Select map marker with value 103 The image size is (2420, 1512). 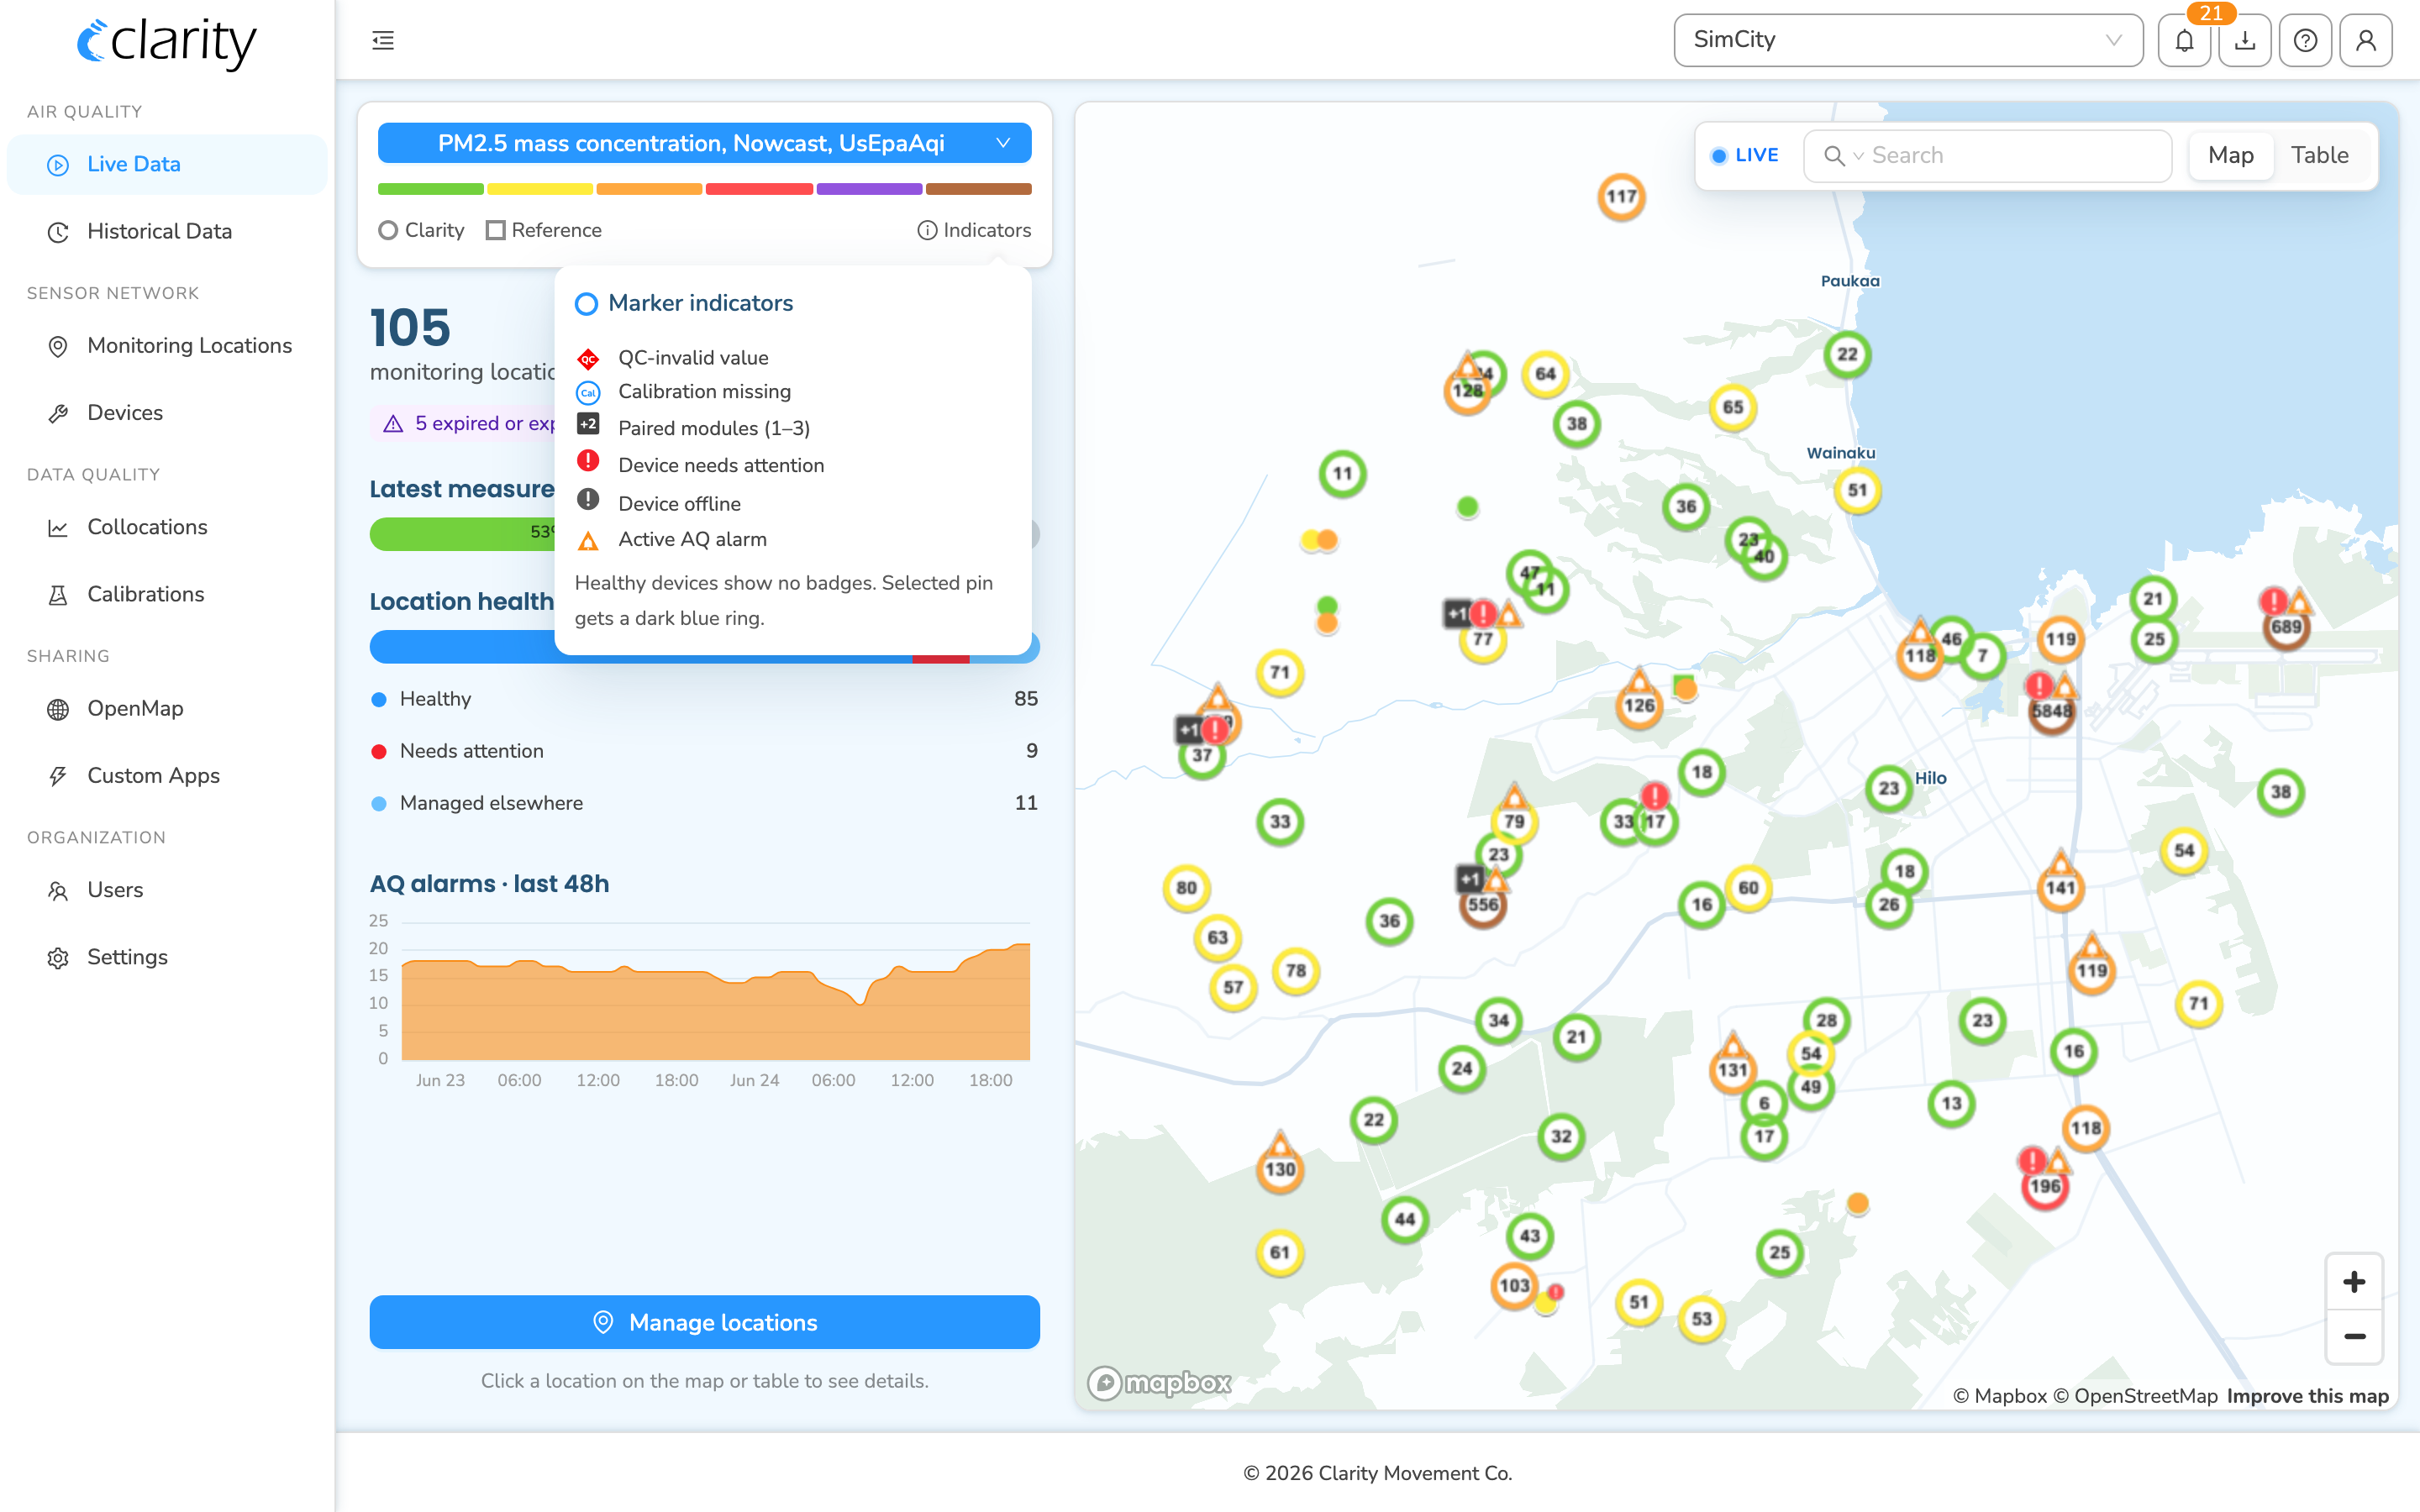tap(1514, 1286)
